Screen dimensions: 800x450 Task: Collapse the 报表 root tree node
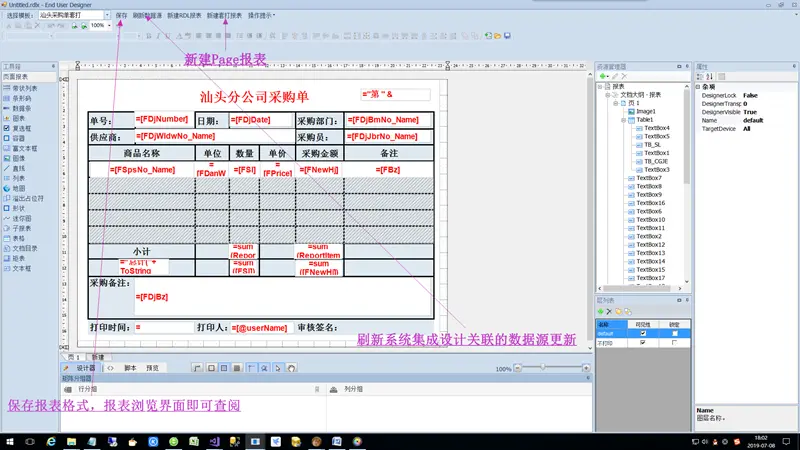point(601,86)
